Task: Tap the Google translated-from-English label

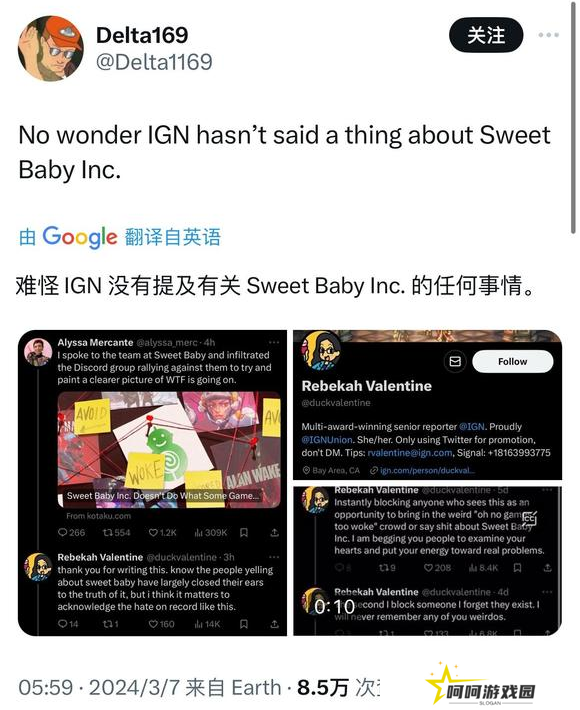Action: [120, 237]
